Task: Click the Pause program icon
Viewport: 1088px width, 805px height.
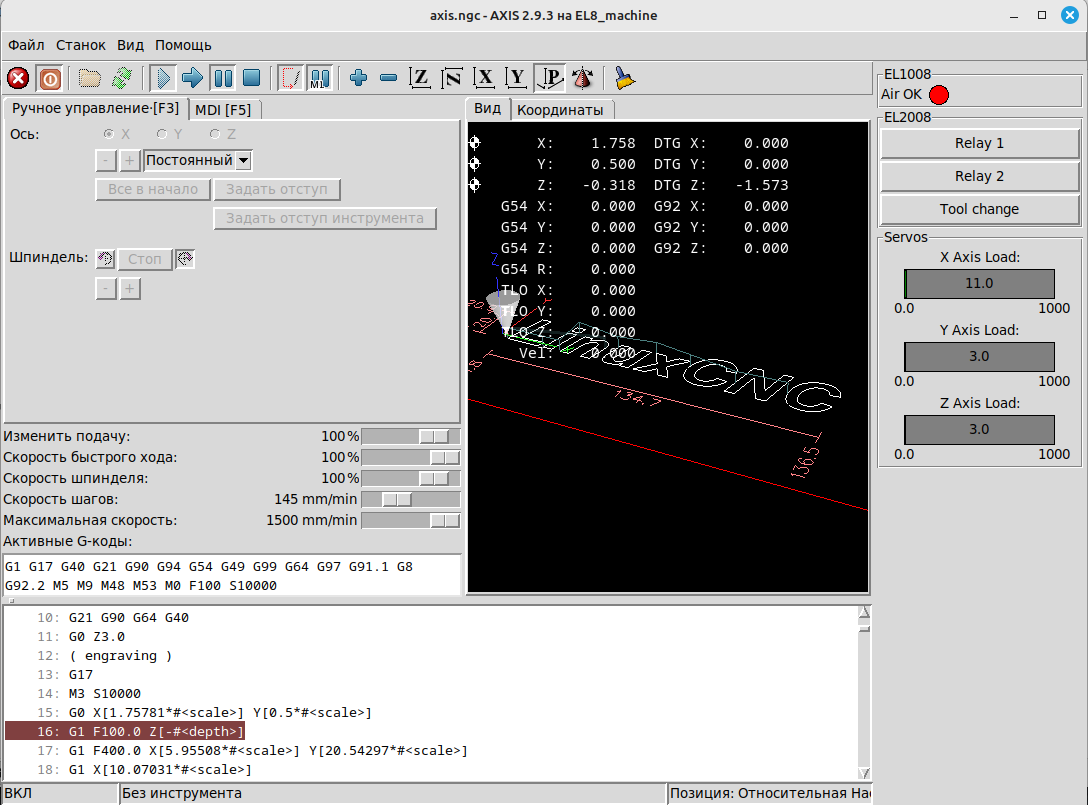Action: click(222, 78)
